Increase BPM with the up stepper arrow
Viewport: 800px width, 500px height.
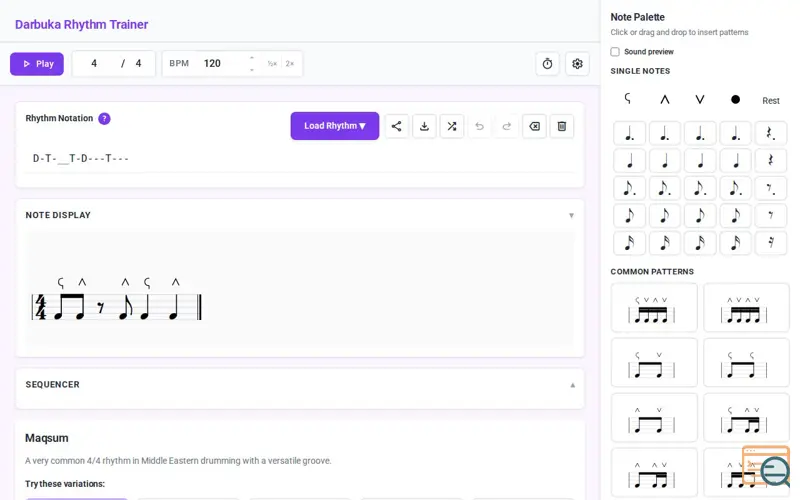point(252,58)
